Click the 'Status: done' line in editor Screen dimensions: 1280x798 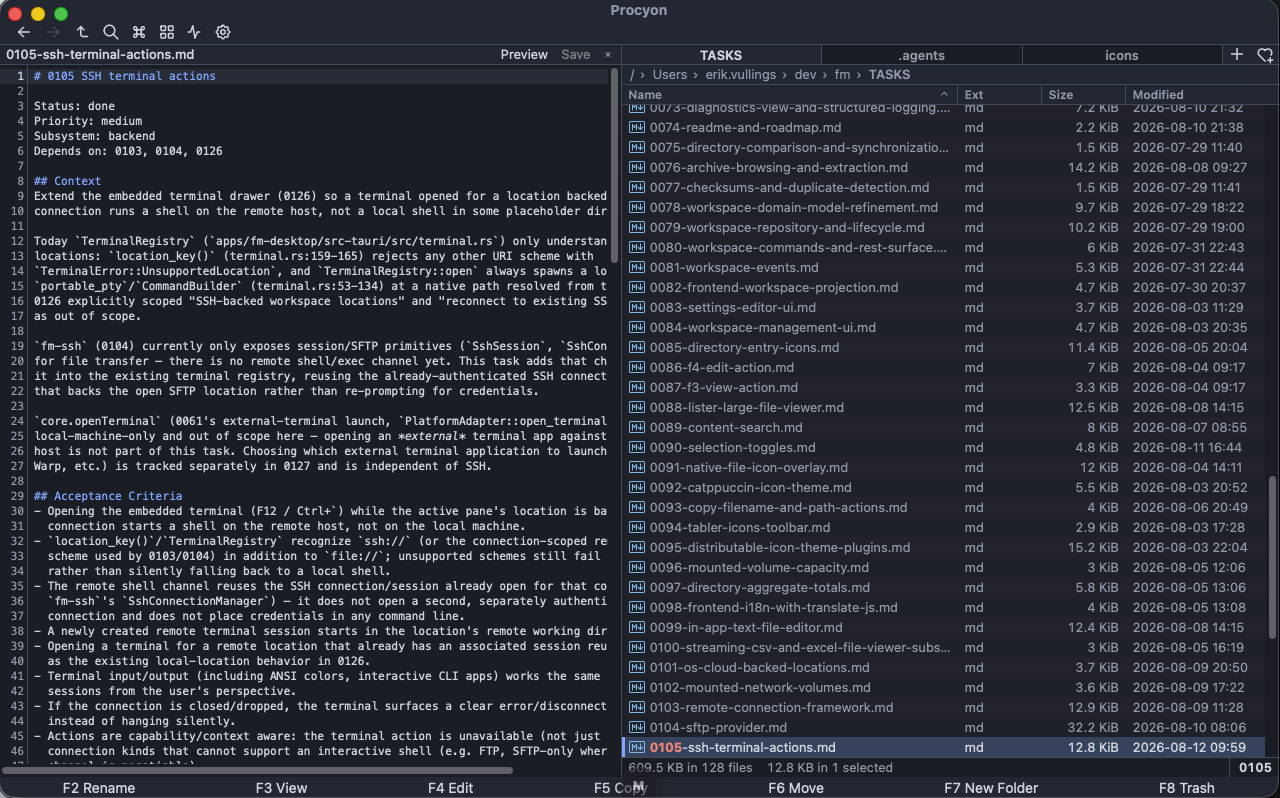(74, 106)
